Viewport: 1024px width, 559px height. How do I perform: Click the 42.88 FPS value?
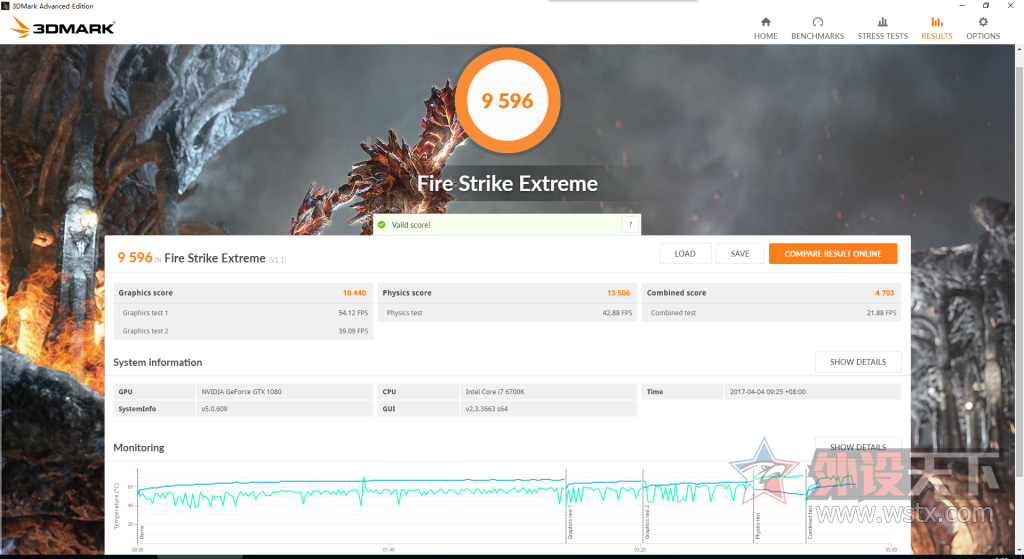pyautogui.click(x=617, y=313)
